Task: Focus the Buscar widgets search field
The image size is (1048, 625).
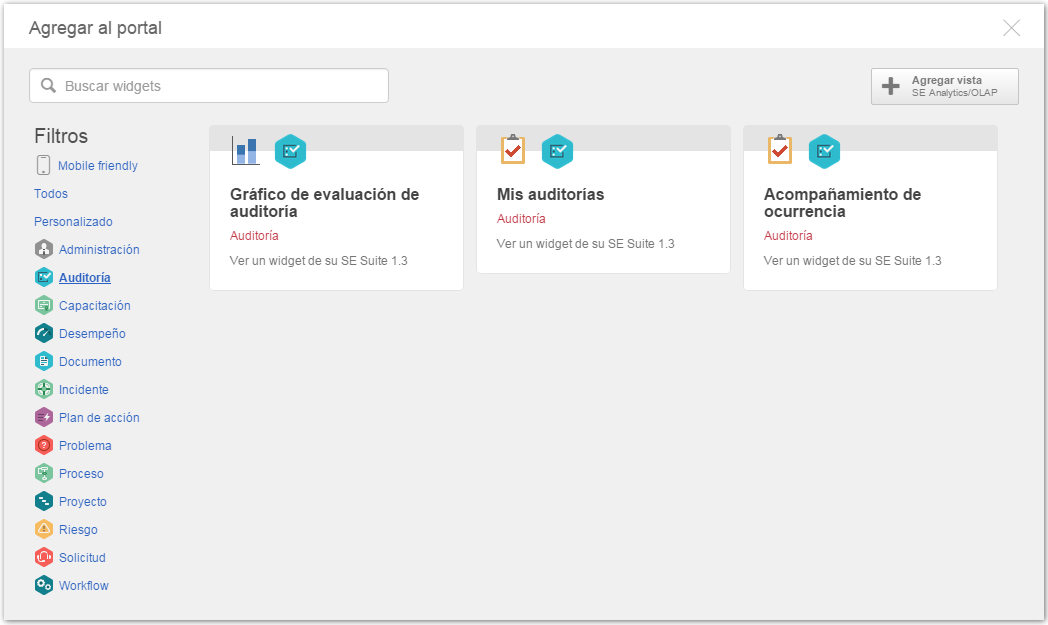Action: click(x=209, y=86)
